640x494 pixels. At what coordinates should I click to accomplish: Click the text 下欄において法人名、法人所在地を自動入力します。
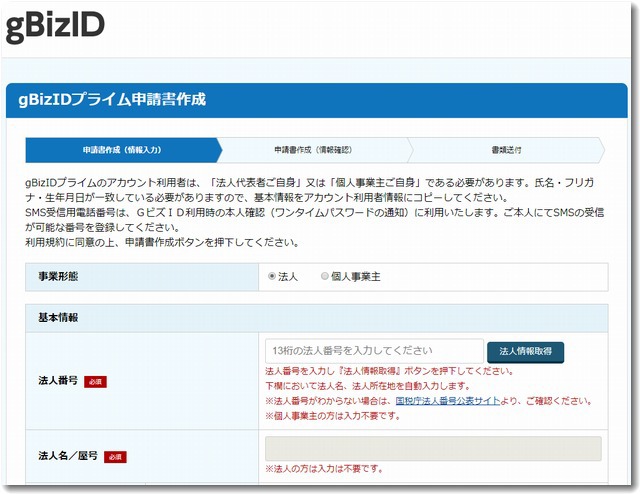point(368,386)
